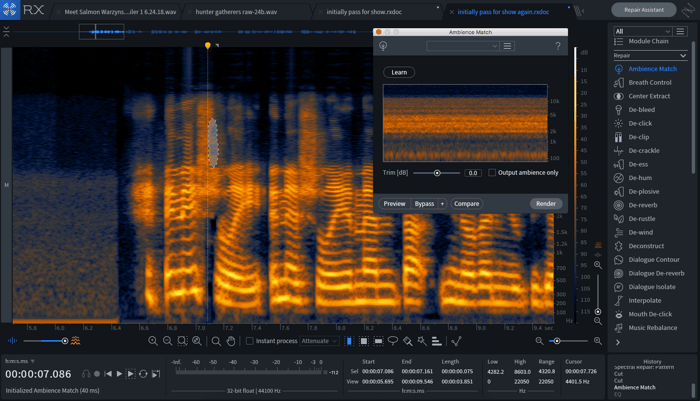
Task: Select the brush selection tool
Action: pos(408,341)
